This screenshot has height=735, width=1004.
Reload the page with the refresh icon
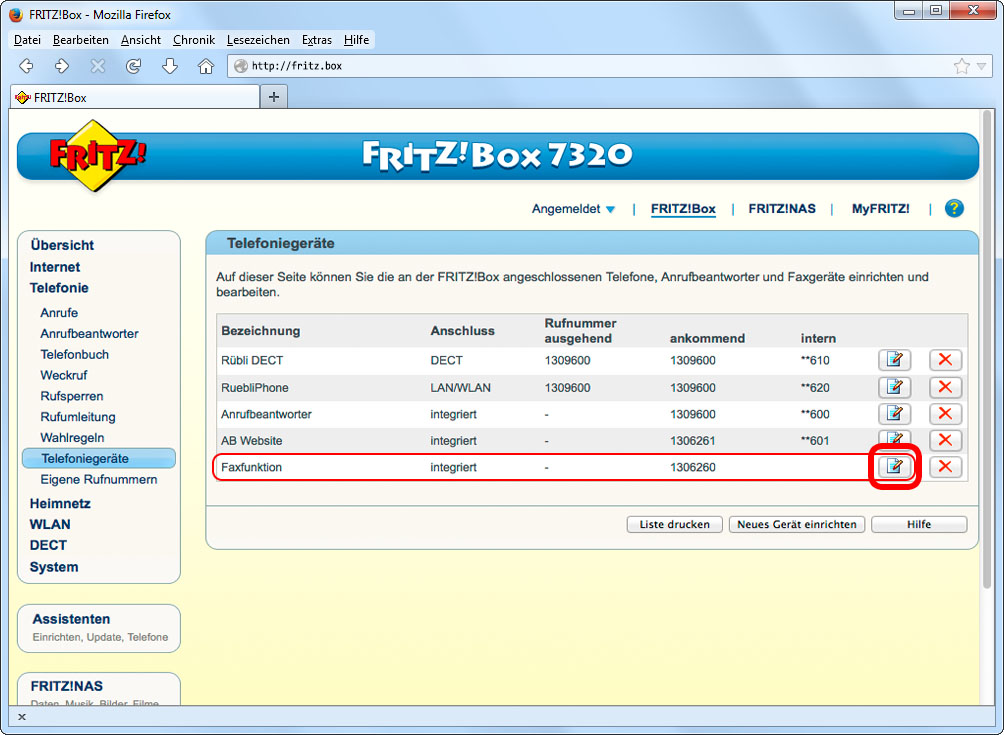coord(133,65)
